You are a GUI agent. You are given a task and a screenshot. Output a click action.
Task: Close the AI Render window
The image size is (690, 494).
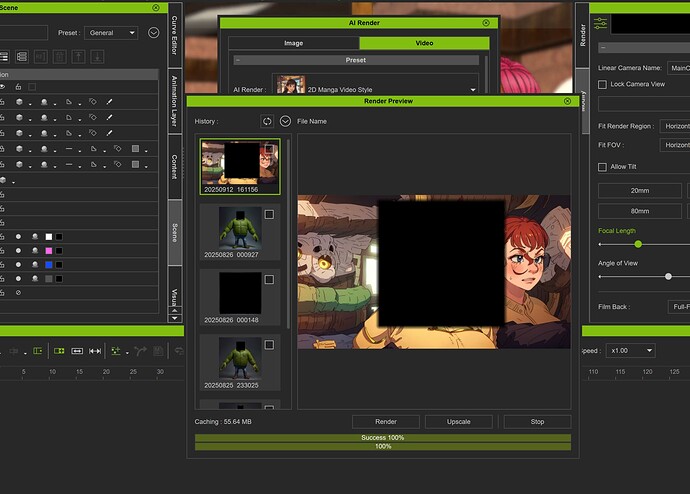click(x=486, y=23)
